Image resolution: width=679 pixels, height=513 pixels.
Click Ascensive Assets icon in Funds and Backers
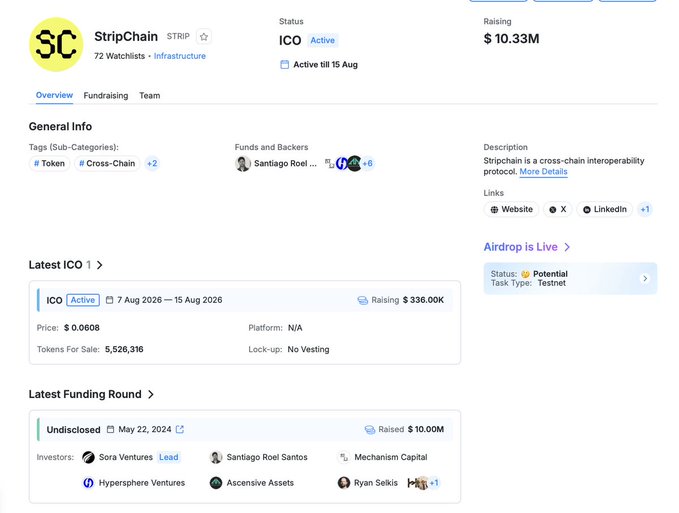[x=354, y=163]
